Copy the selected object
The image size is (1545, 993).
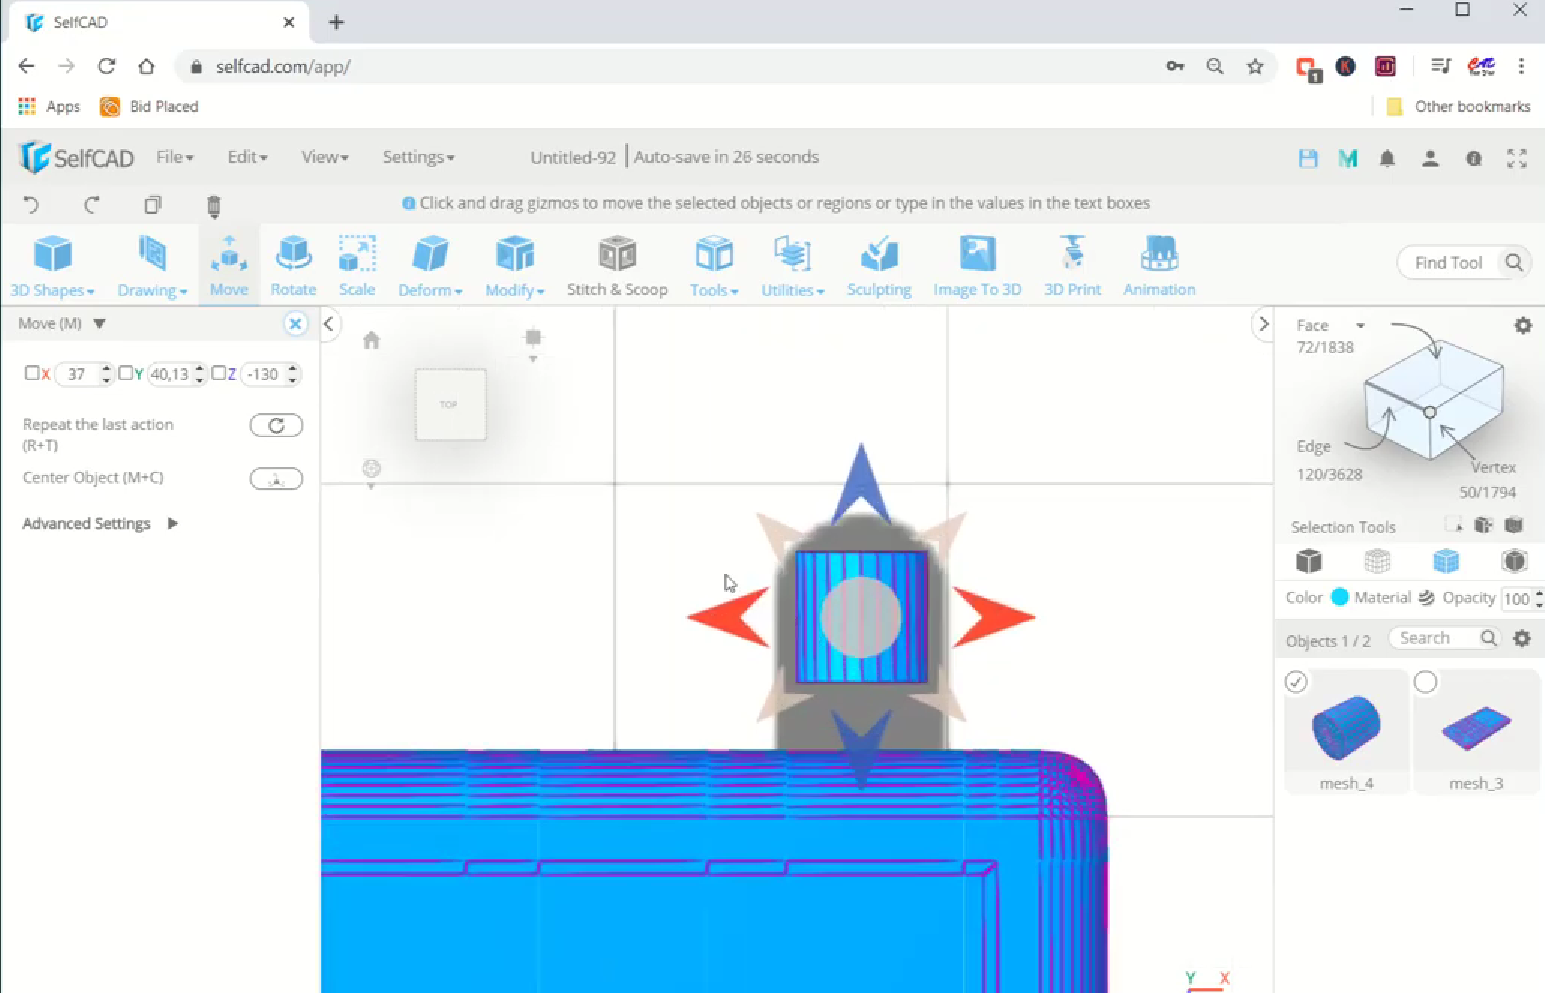click(x=152, y=205)
